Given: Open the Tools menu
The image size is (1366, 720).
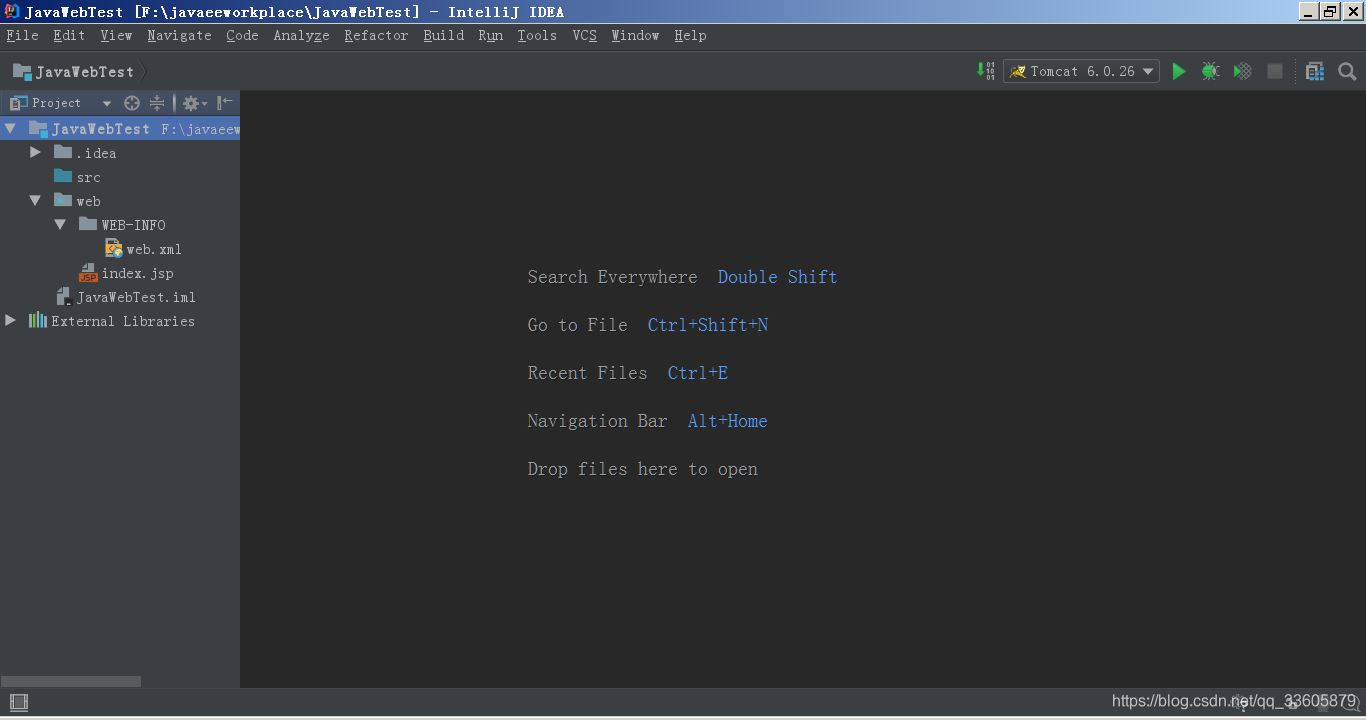Looking at the screenshot, I should click(537, 35).
